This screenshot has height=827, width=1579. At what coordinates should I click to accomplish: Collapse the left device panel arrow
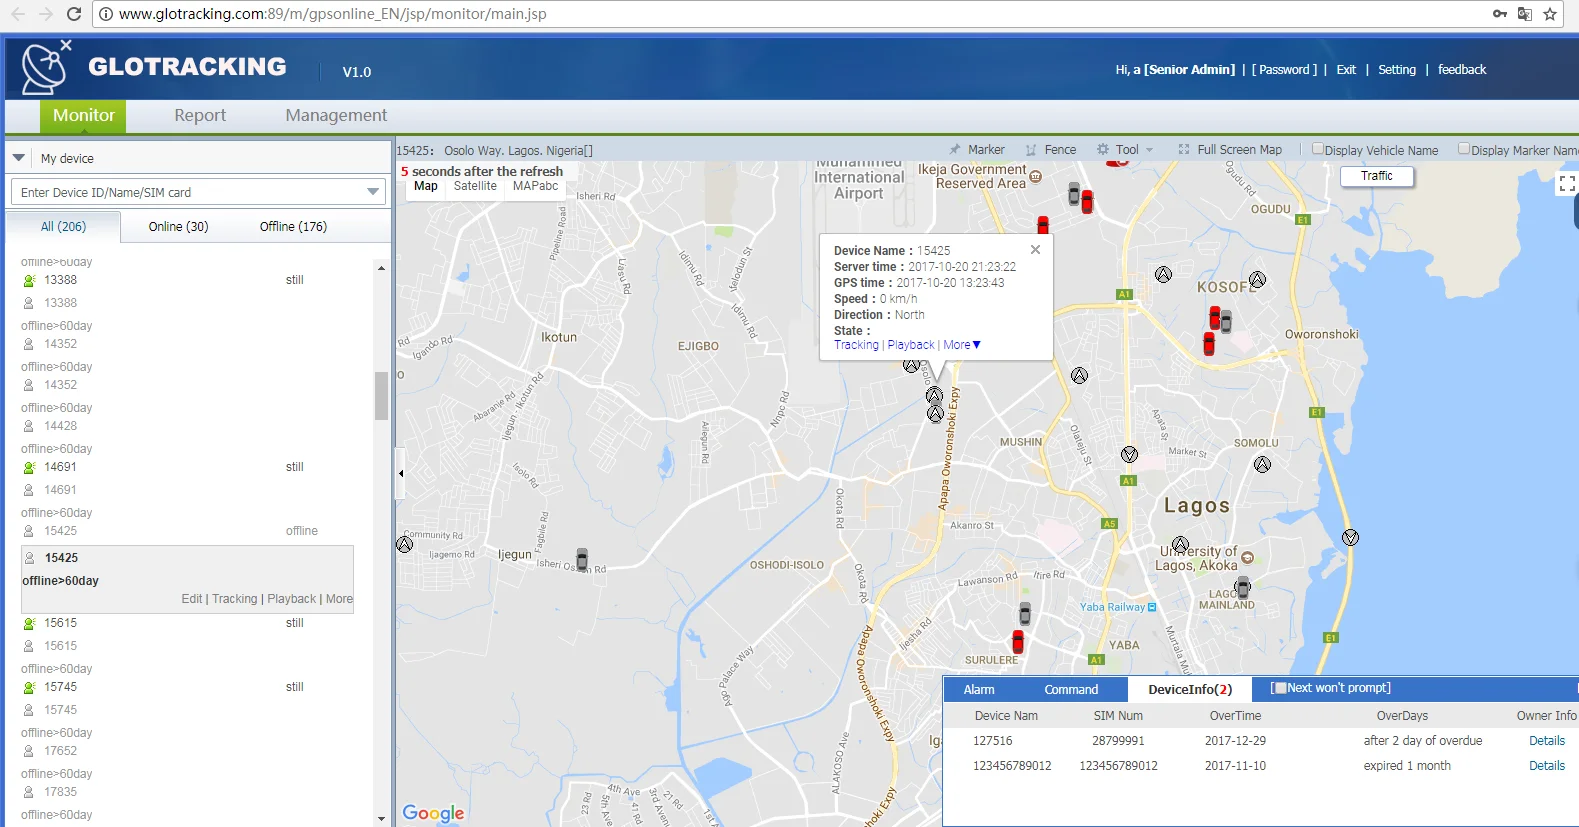click(x=400, y=473)
